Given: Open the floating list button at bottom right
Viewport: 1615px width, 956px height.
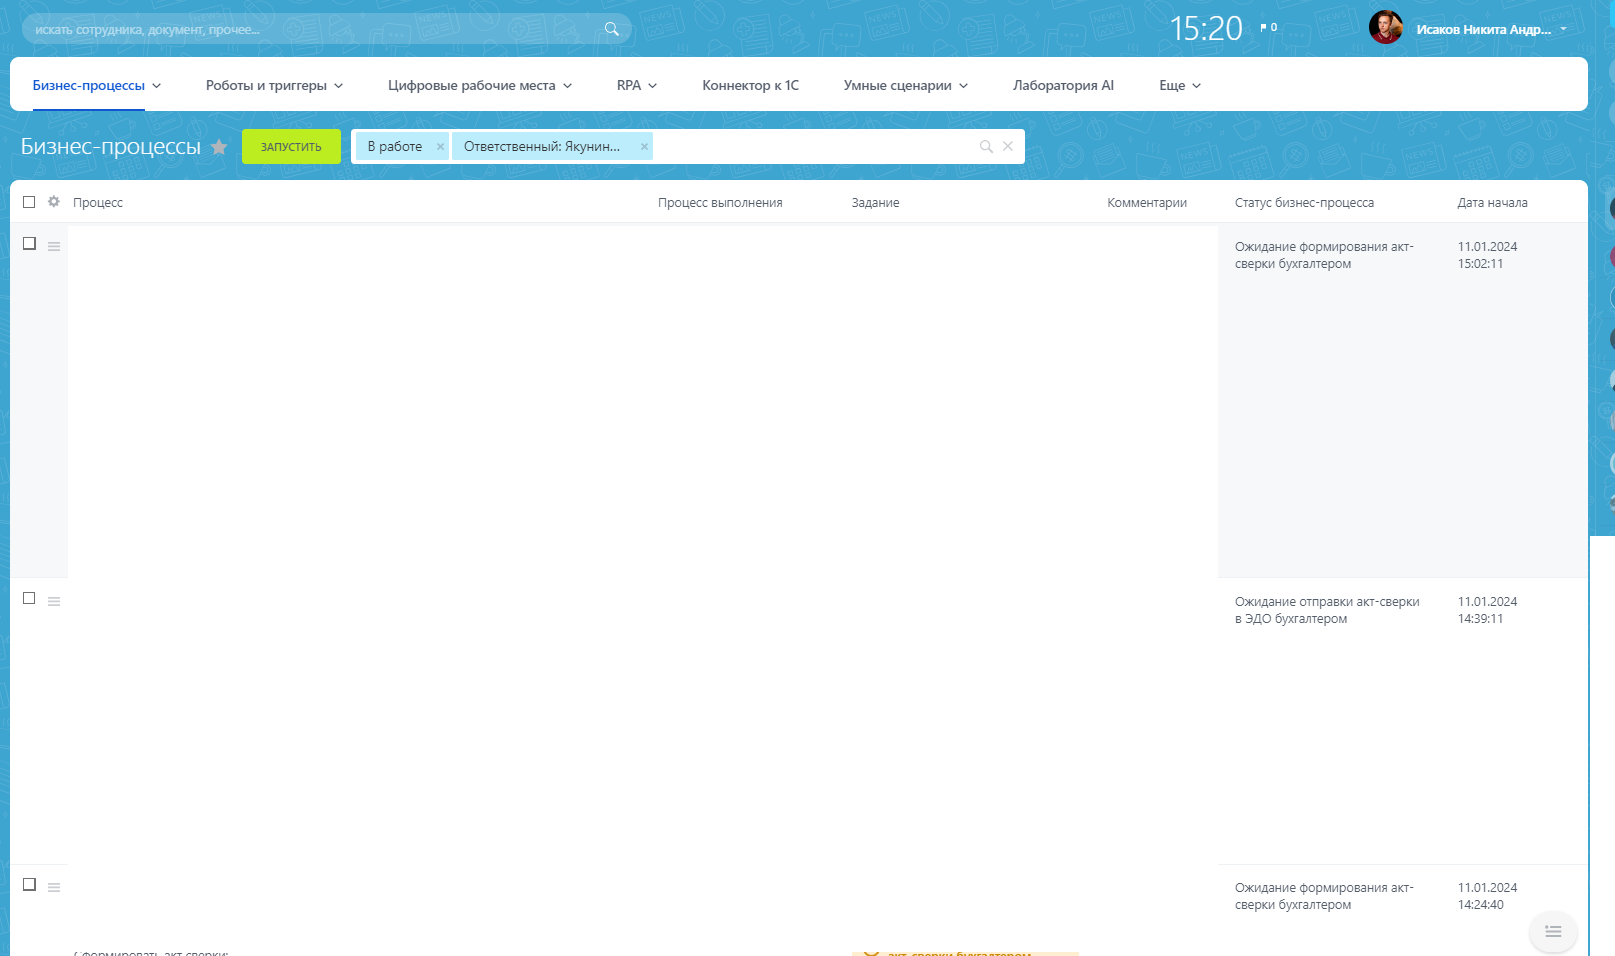Looking at the screenshot, I should coord(1553,931).
